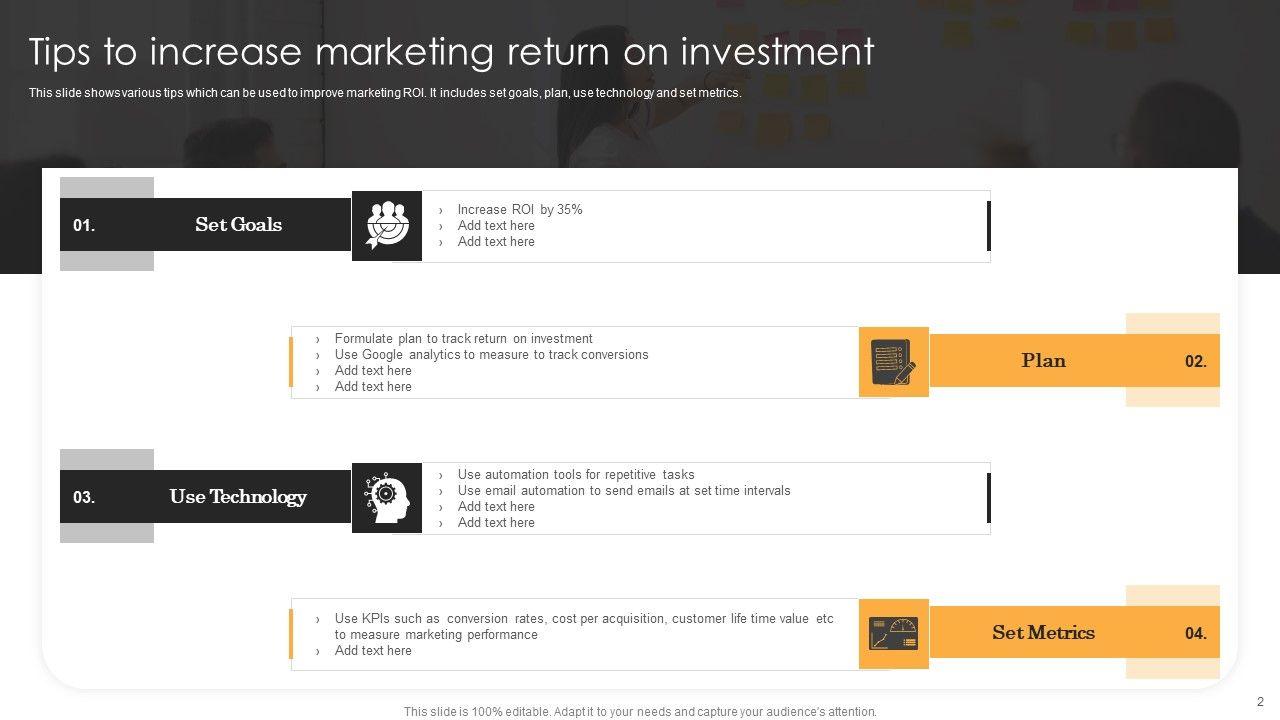Click the Use Technology gear head icon
Screen dimensions: 1280x720
pos(387,498)
